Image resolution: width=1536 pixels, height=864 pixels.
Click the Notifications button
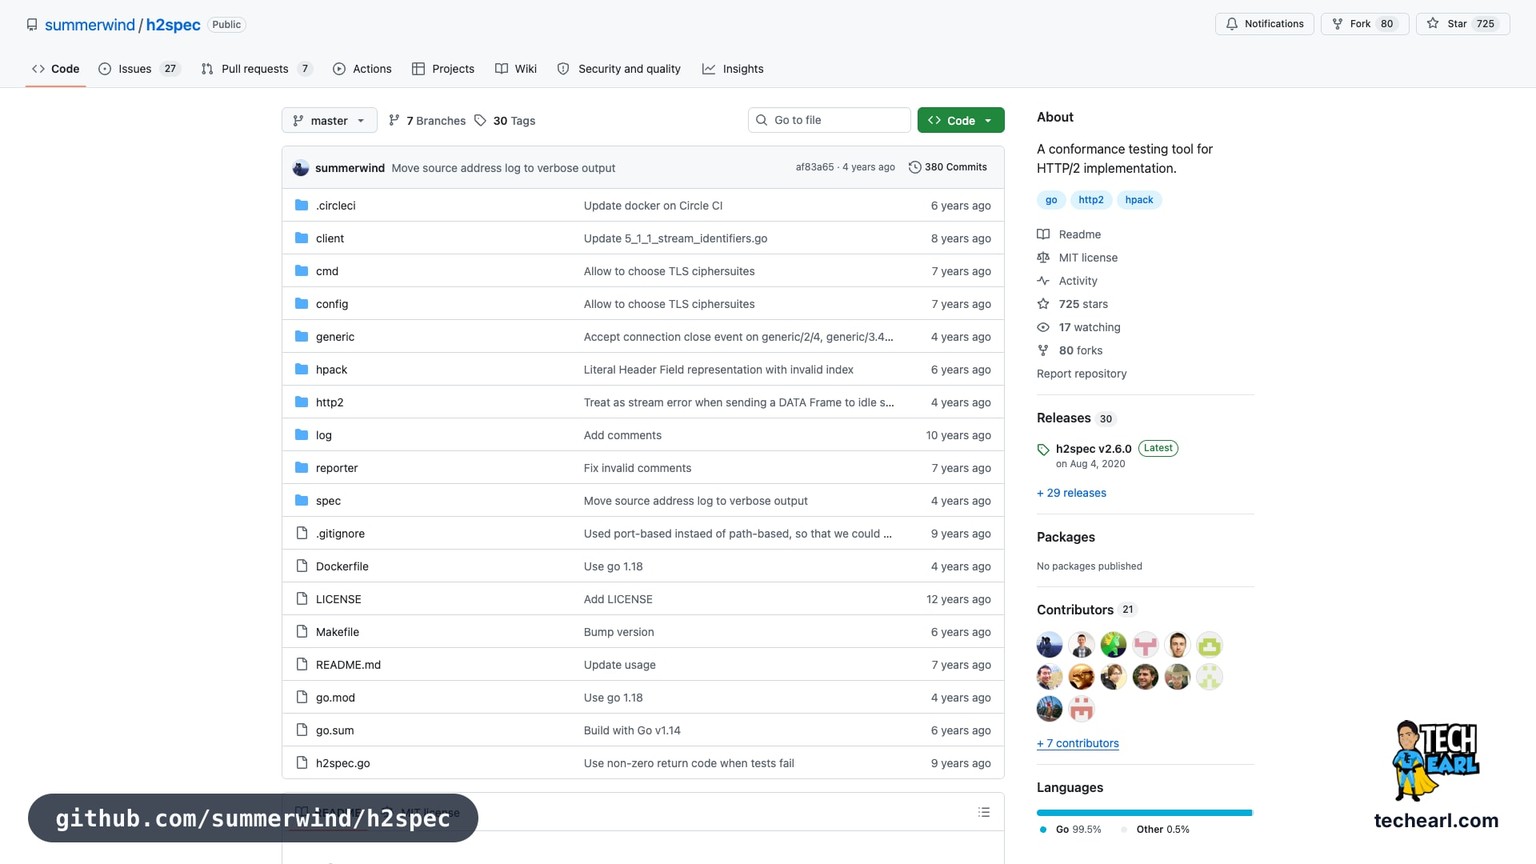tap(1265, 24)
